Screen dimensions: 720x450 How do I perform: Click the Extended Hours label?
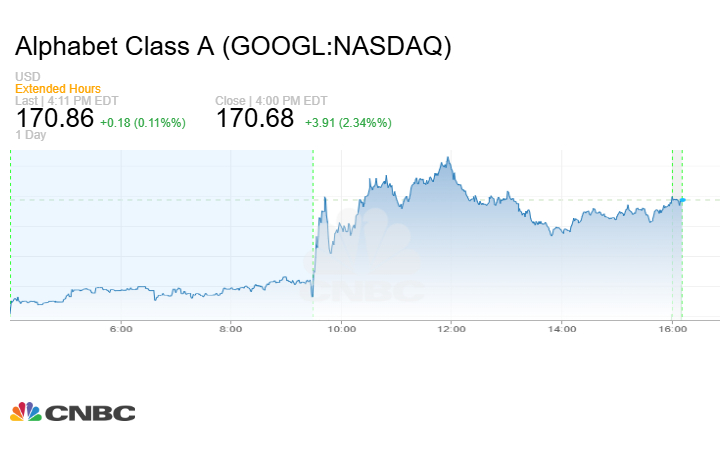click(57, 89)
